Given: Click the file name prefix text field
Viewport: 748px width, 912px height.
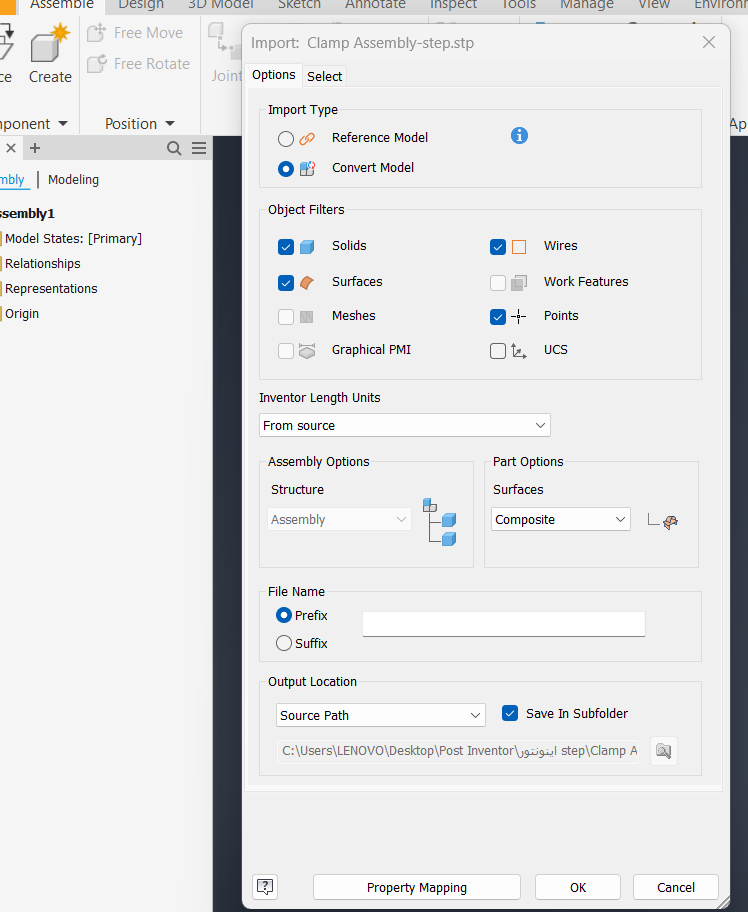Looking at the screenshot, I should [504, 624].
